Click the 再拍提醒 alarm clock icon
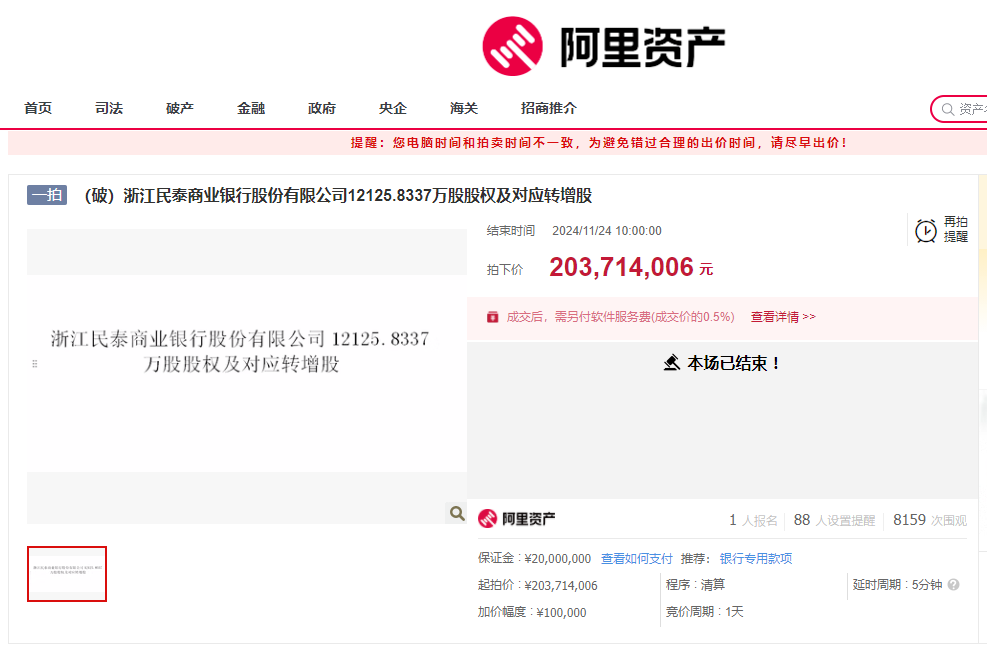The height and width of the screenshot is (656, 987). (925, 230)
